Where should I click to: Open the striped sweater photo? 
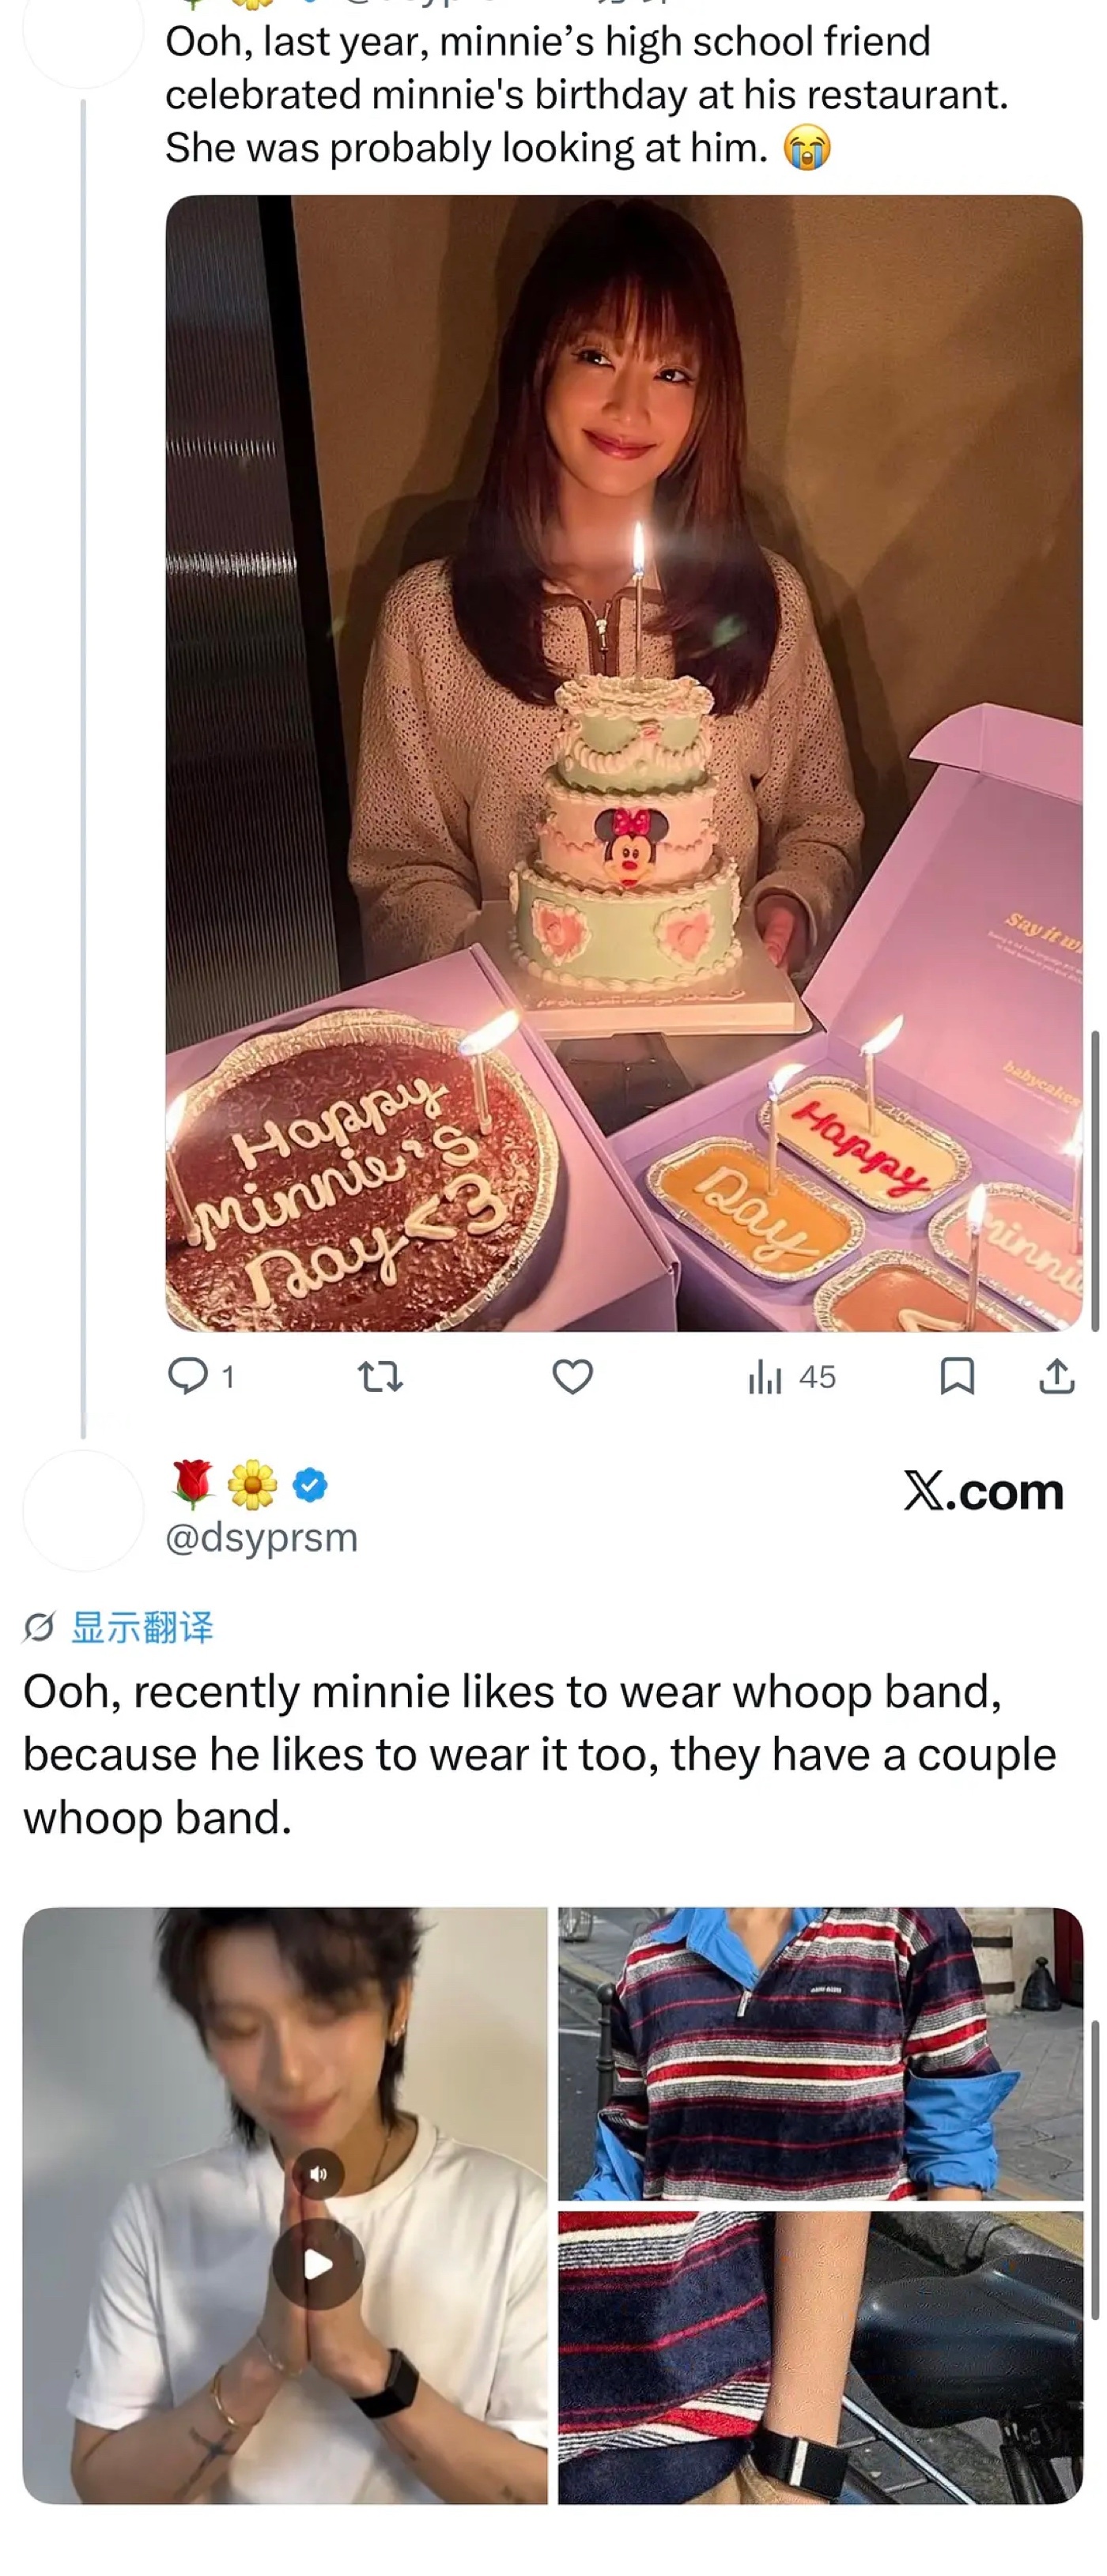pos(820,2052)
